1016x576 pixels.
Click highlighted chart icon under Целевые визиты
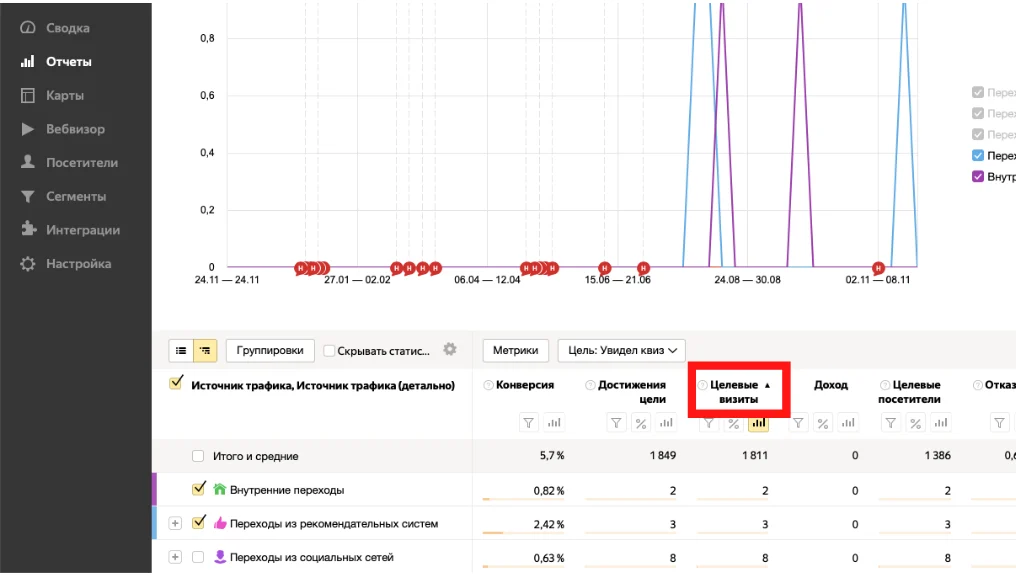[x=758, y=423]
